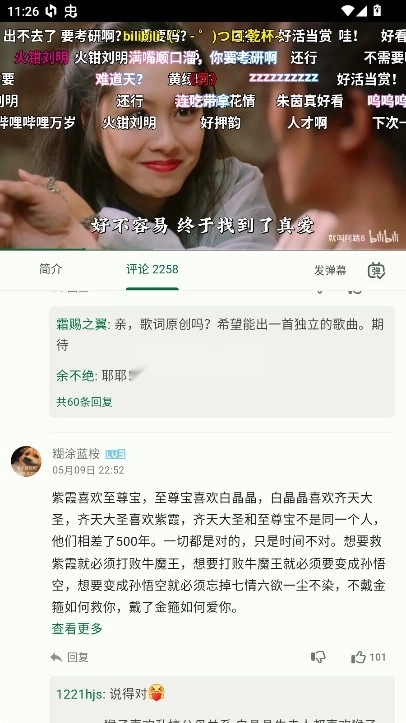
Task: Tap the 回复 reply arrow icon
Action: coord(56,658)
